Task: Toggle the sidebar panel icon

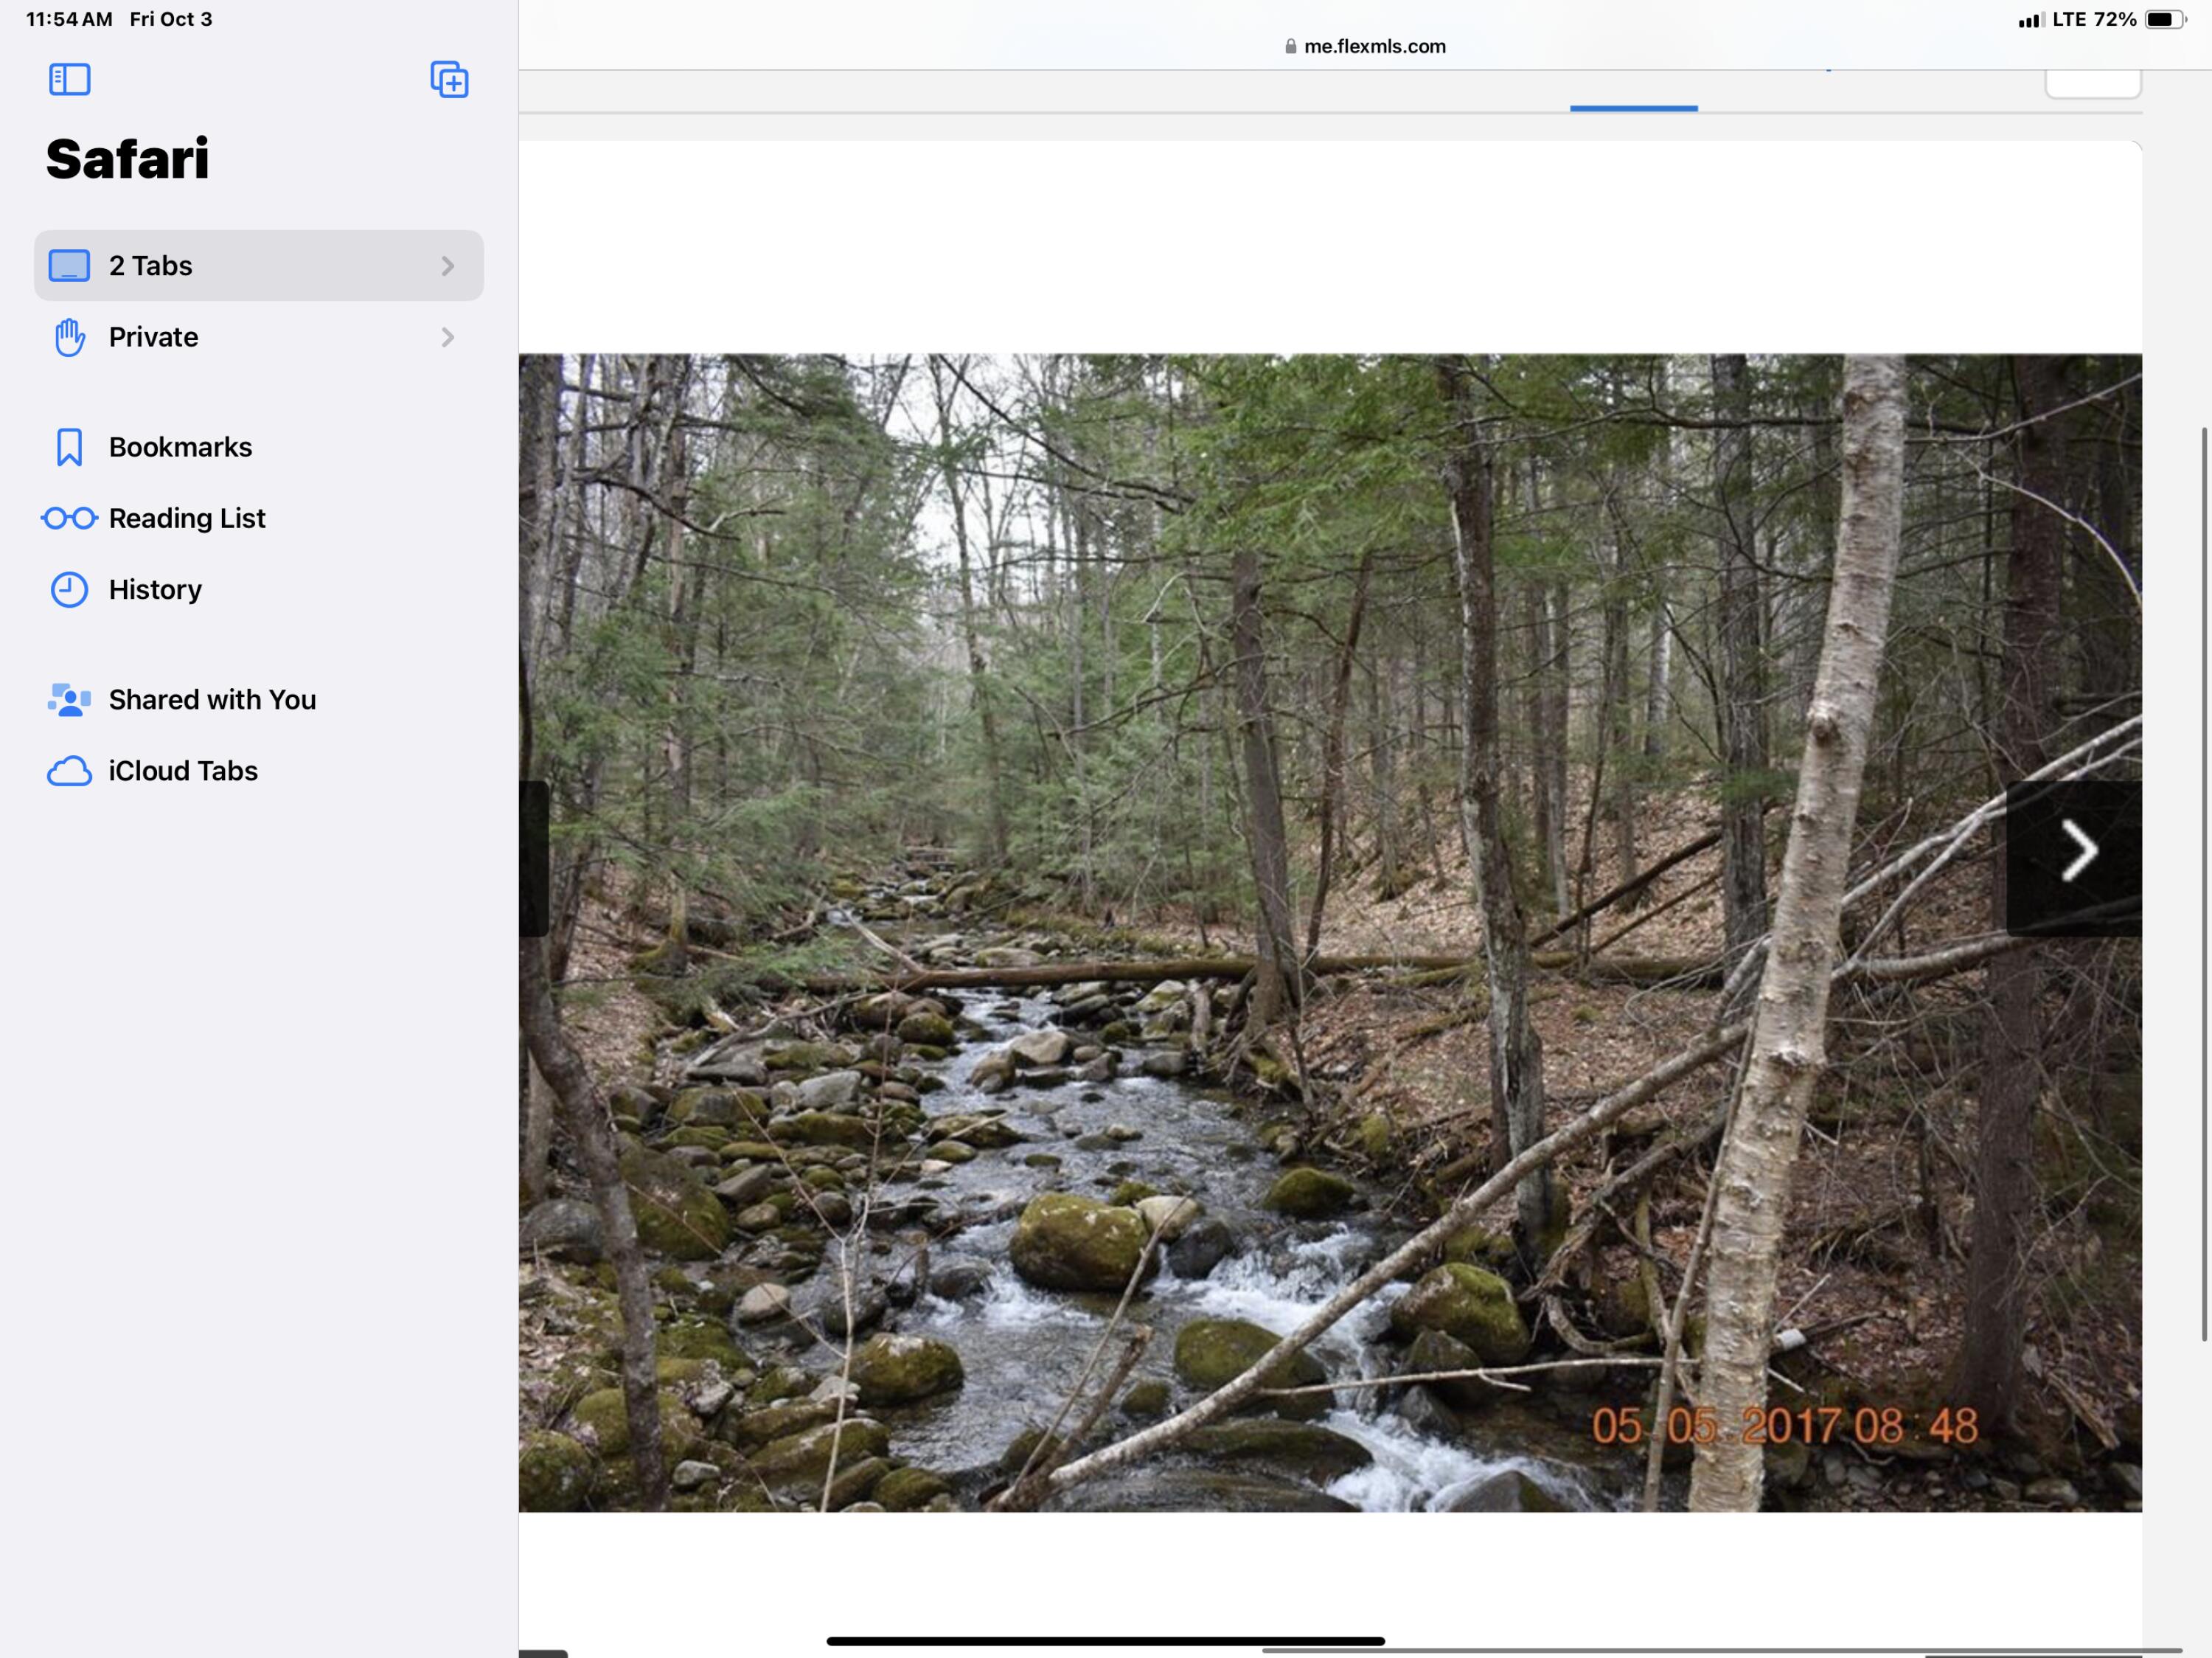Action: 70,80
